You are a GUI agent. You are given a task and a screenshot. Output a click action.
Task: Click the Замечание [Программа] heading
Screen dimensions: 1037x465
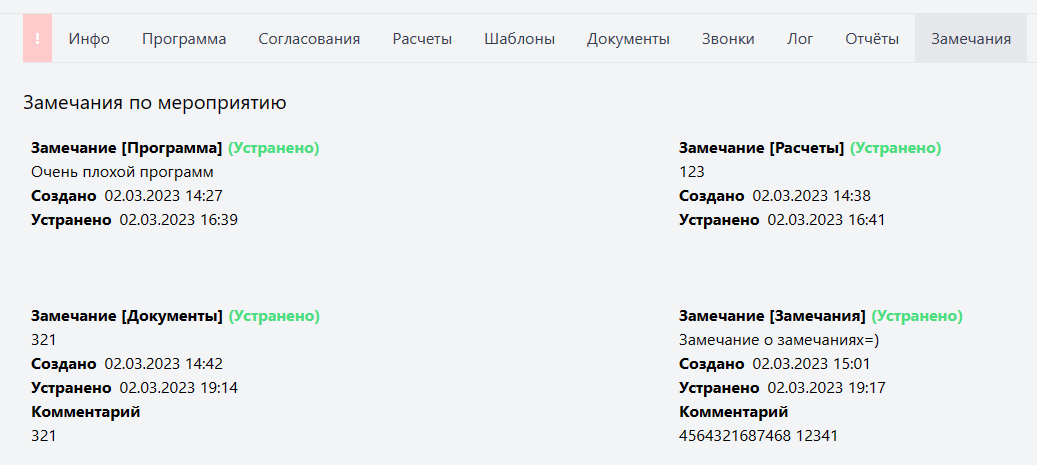point(126,148)
